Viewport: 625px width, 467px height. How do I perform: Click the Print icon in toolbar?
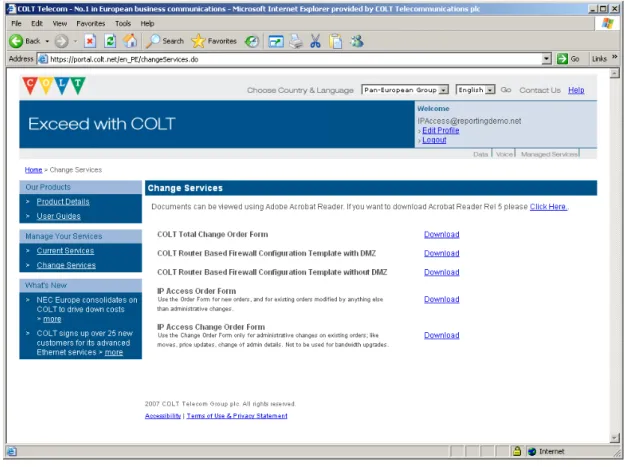296,41
